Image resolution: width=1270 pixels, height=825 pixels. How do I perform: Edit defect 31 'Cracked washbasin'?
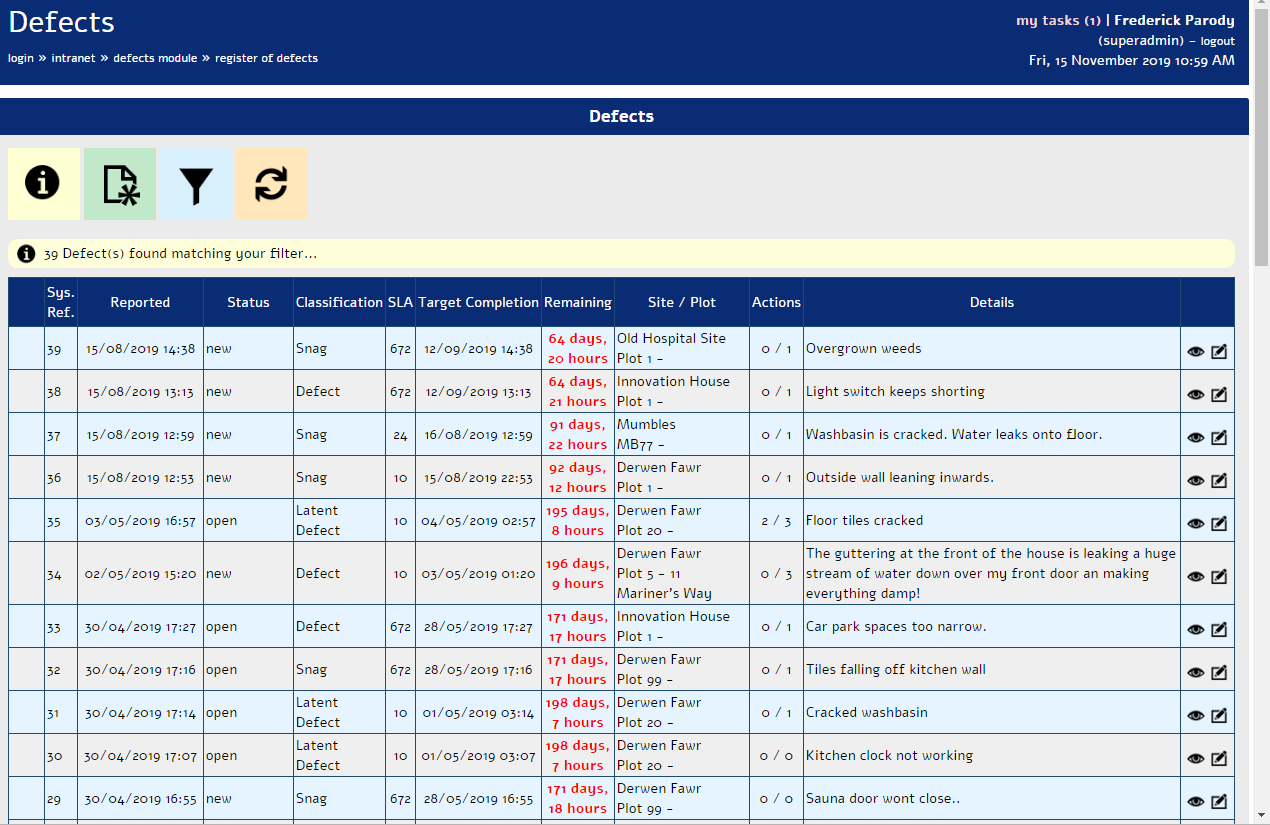click(1219, 712)
